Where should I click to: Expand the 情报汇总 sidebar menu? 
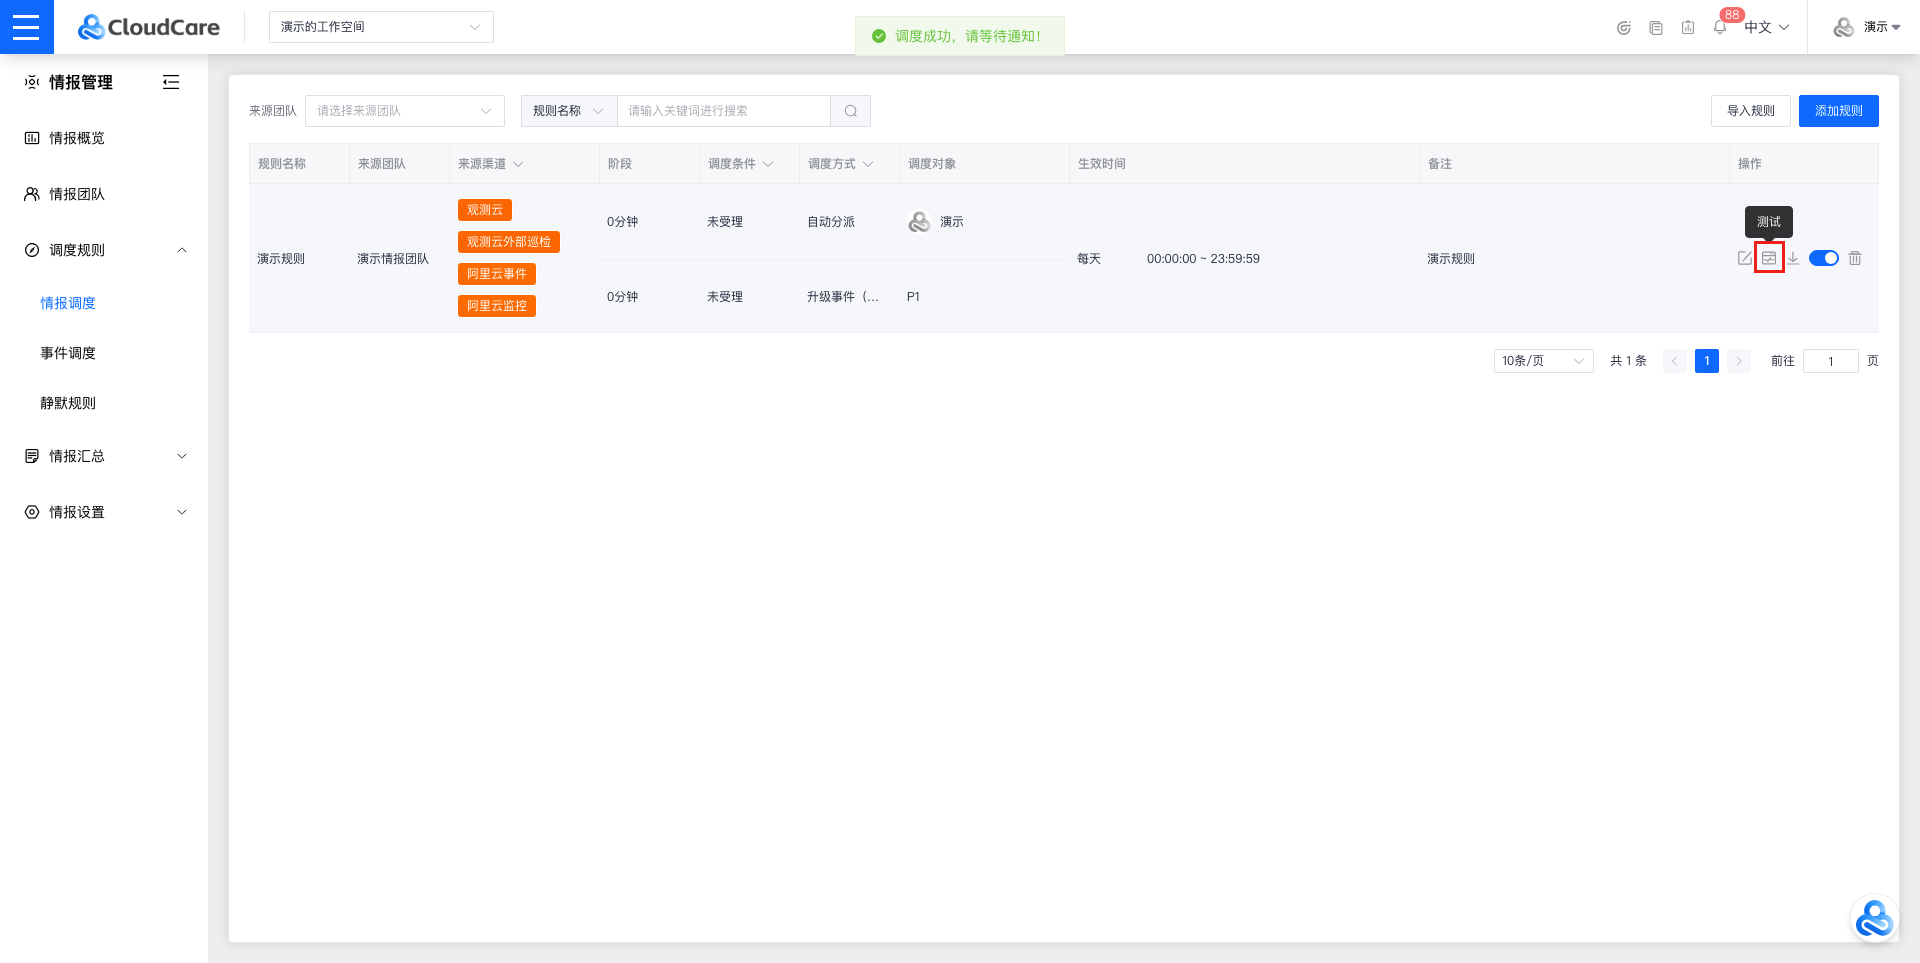[x=104, y=456]
